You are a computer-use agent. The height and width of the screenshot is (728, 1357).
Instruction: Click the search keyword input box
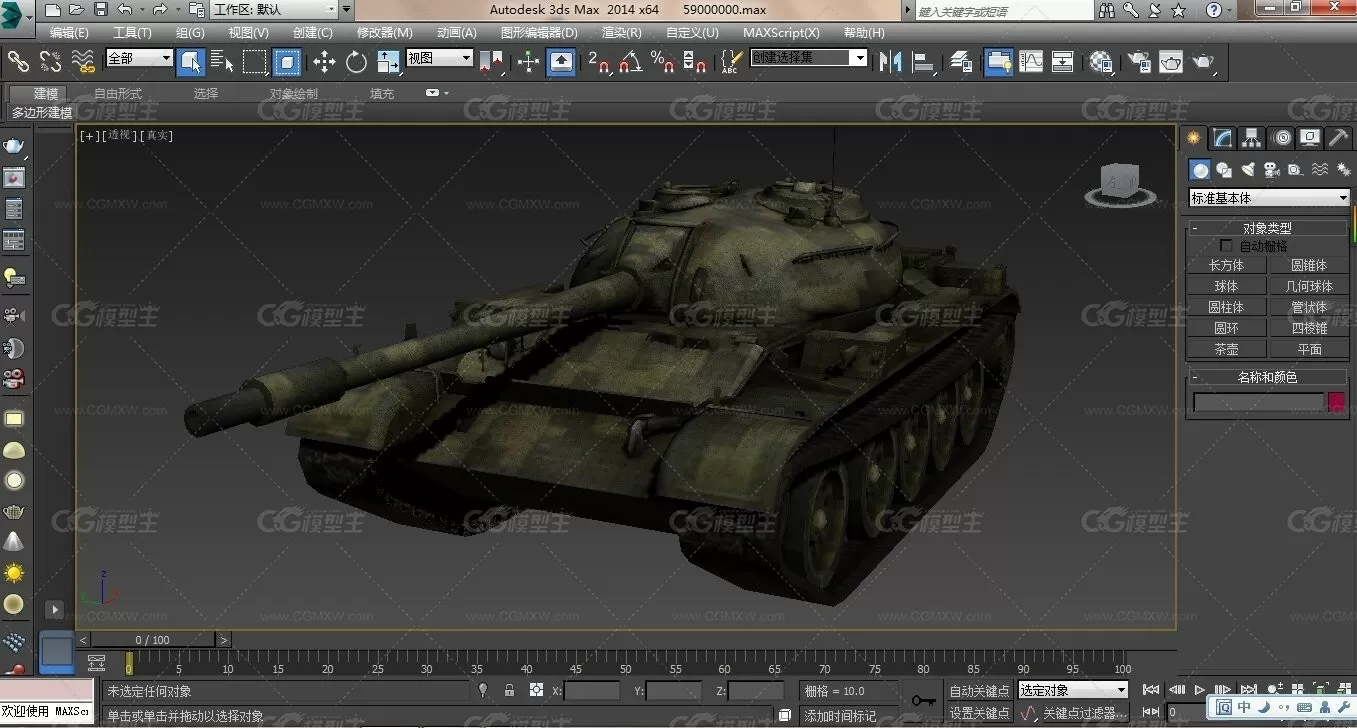tap(1004, 11)
